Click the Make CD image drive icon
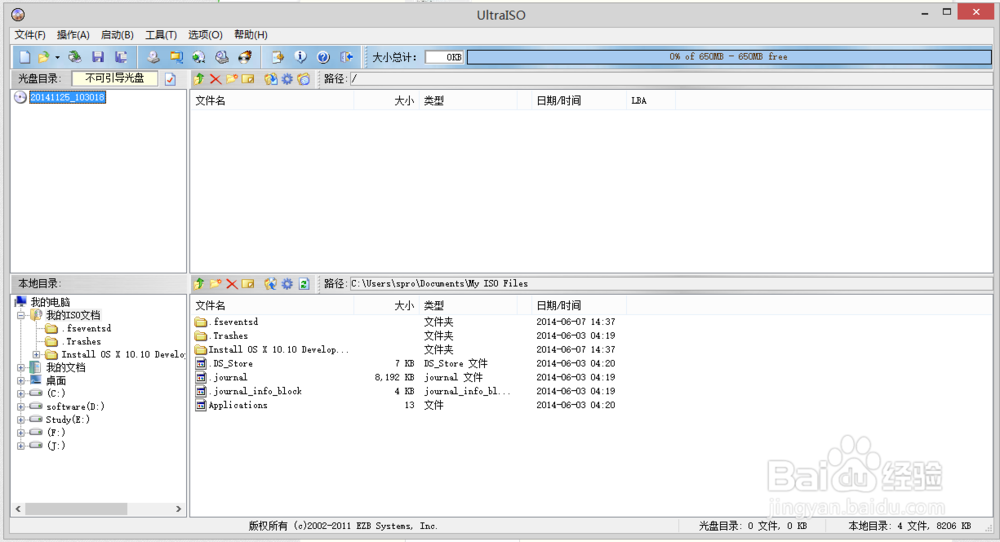The height and width of the screenshot is (542, 1000). tap(153, 57)
